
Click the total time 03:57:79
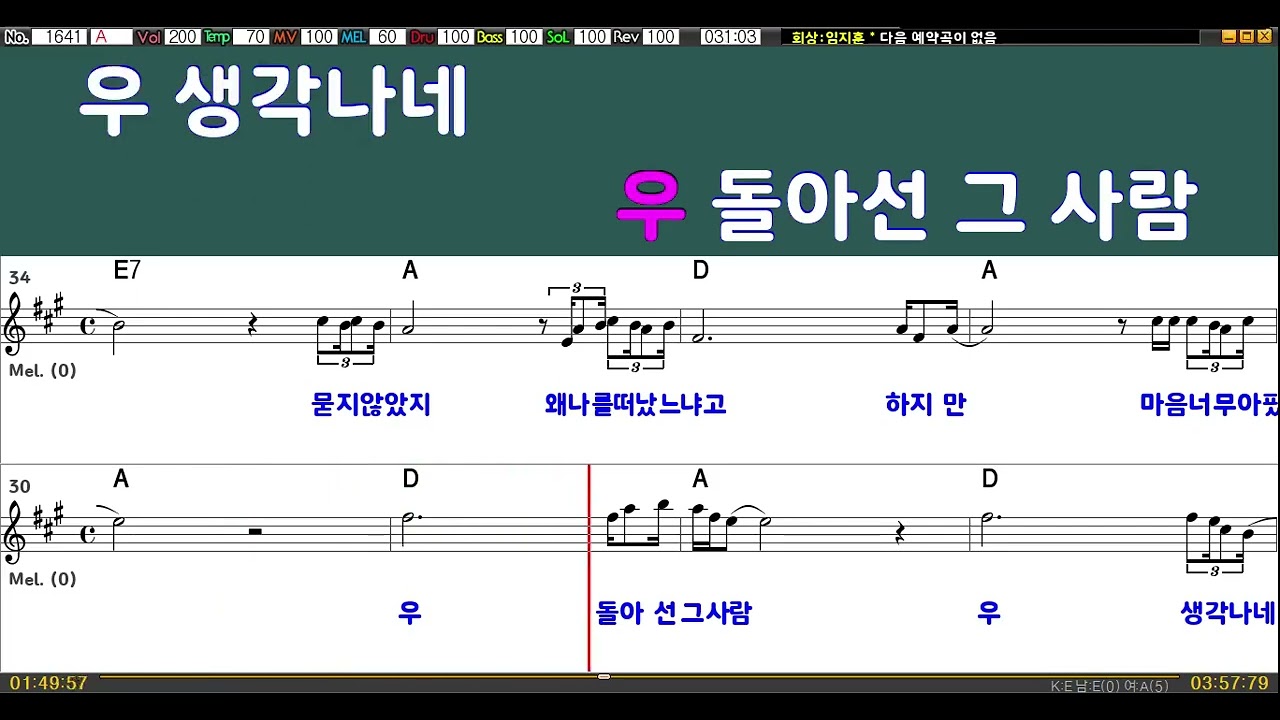(x=1229, y=683)
